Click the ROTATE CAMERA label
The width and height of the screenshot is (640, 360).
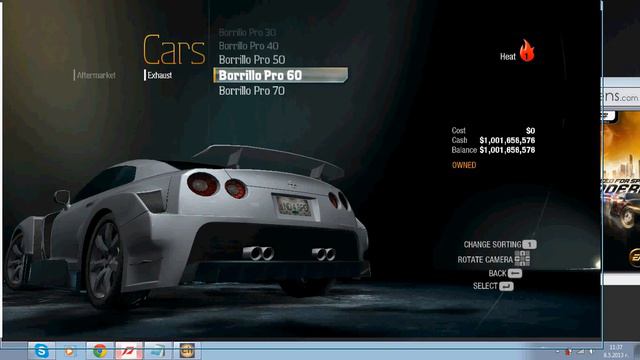pos(485,260)
